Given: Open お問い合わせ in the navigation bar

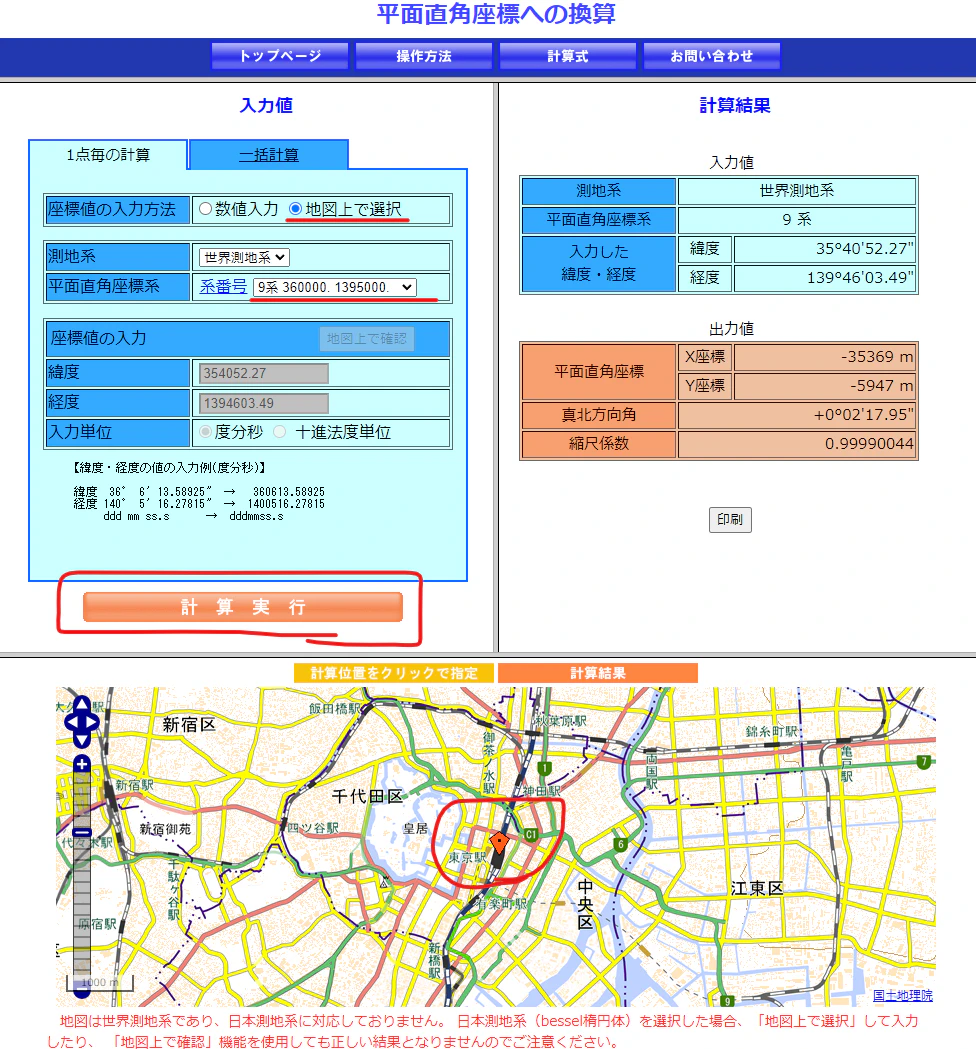Looking at the screenshot, I should click(x=712, y=56).
